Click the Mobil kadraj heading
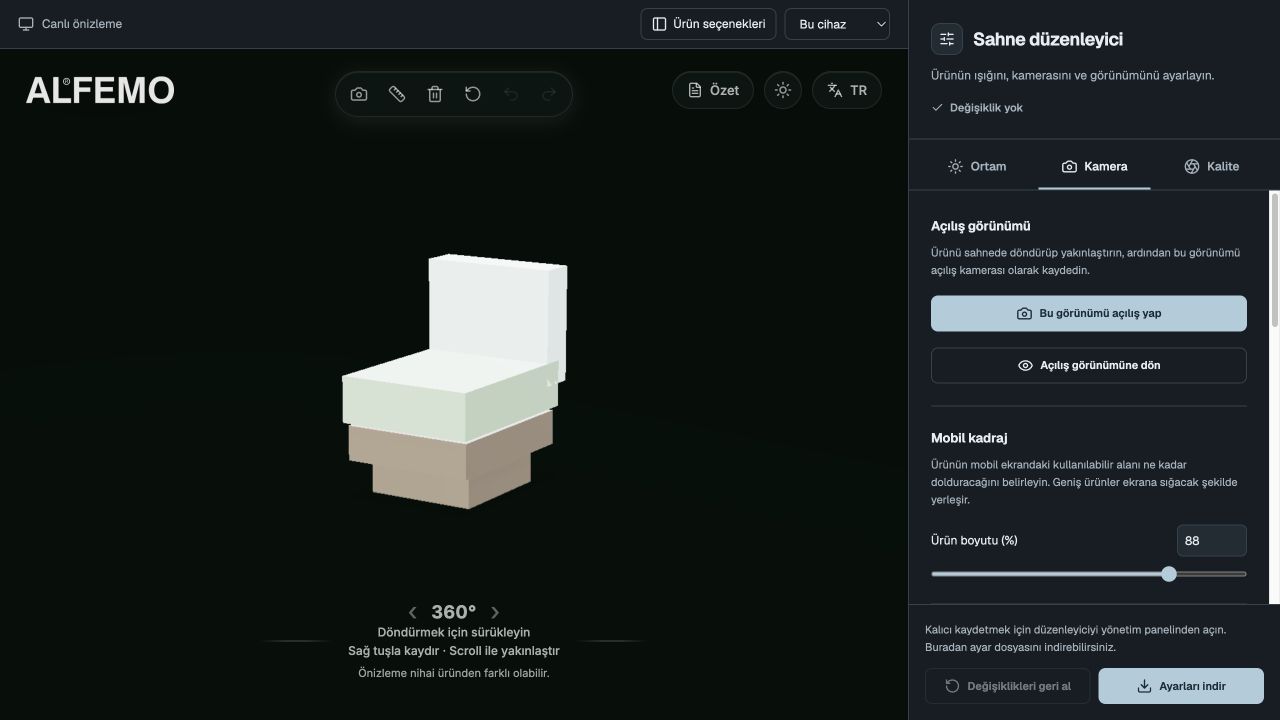This screenshot has width=1280, height=720. tap(969, 438)
